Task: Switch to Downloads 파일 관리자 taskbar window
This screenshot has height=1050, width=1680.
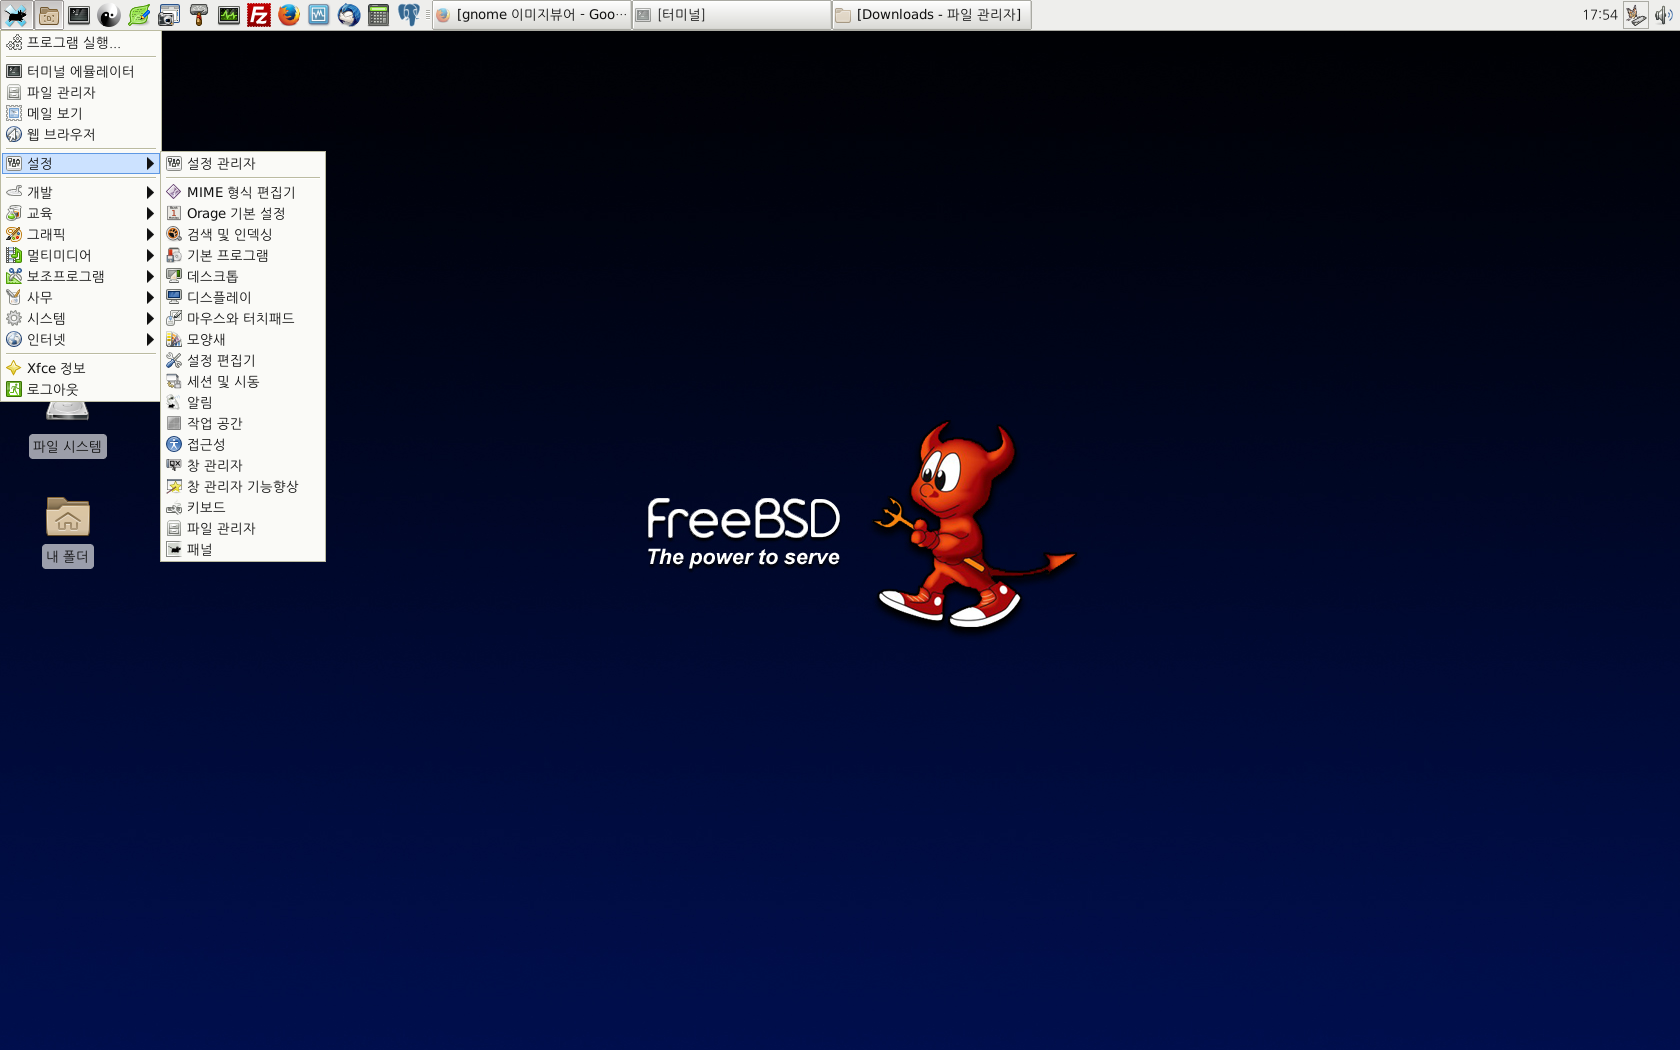Action: [x=932, y=15]
